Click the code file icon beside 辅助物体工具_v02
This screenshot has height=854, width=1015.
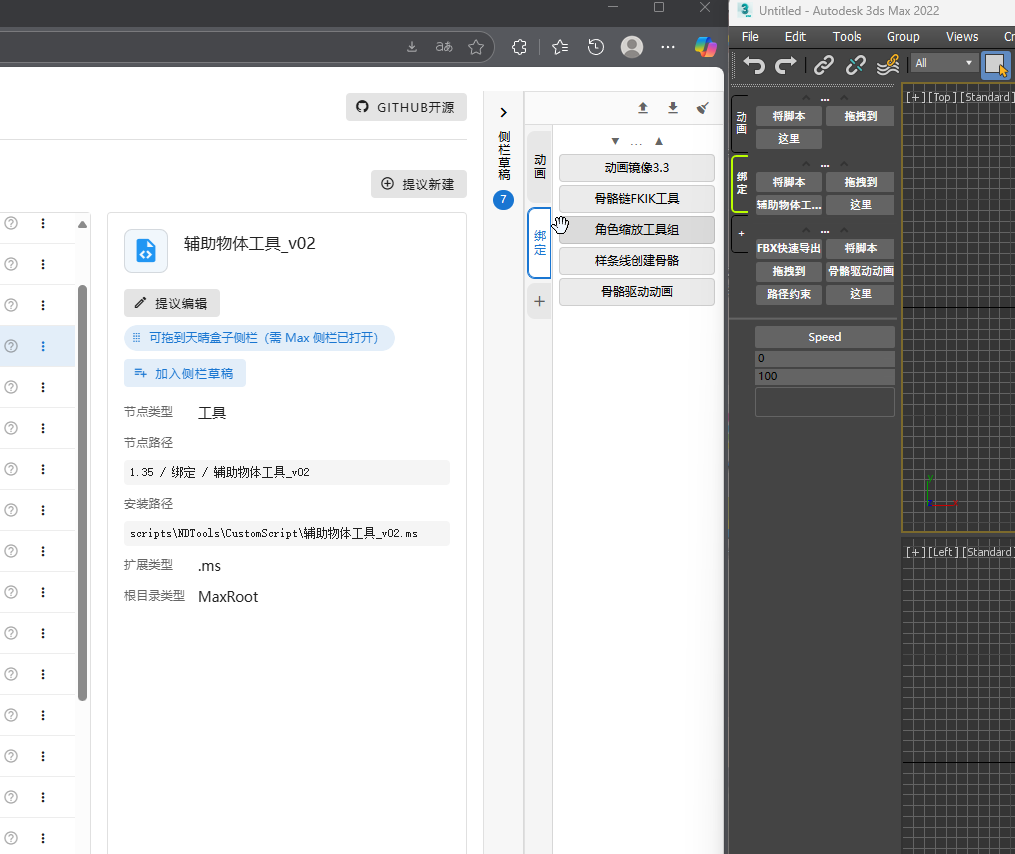pyautogui.click(x=146, y=251)
